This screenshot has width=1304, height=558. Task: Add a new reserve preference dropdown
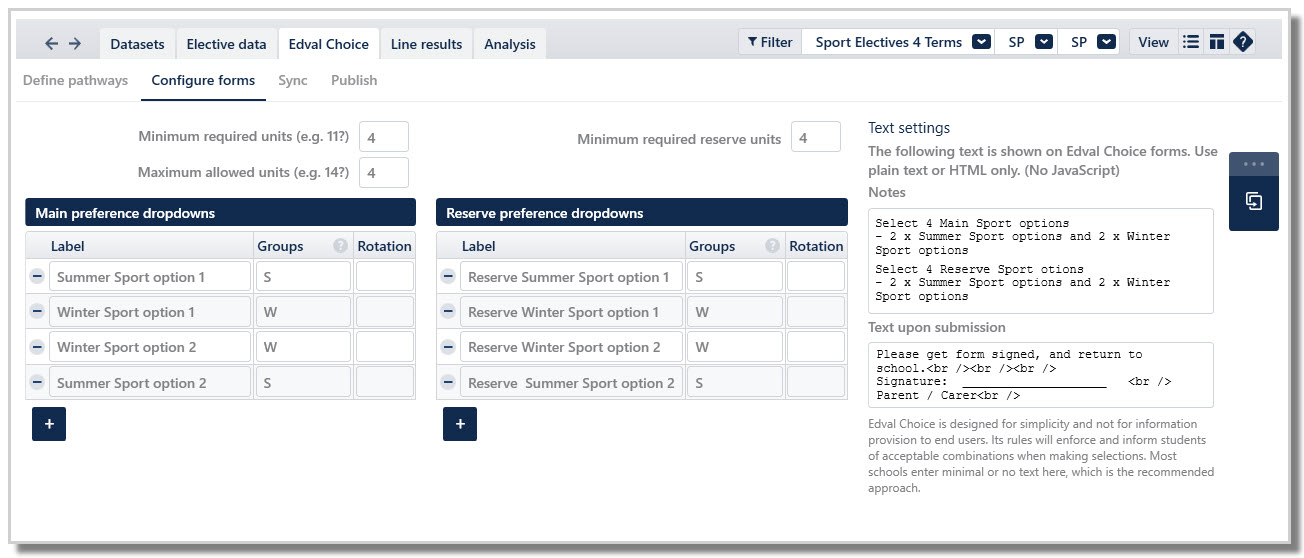(x=460, y=424)
